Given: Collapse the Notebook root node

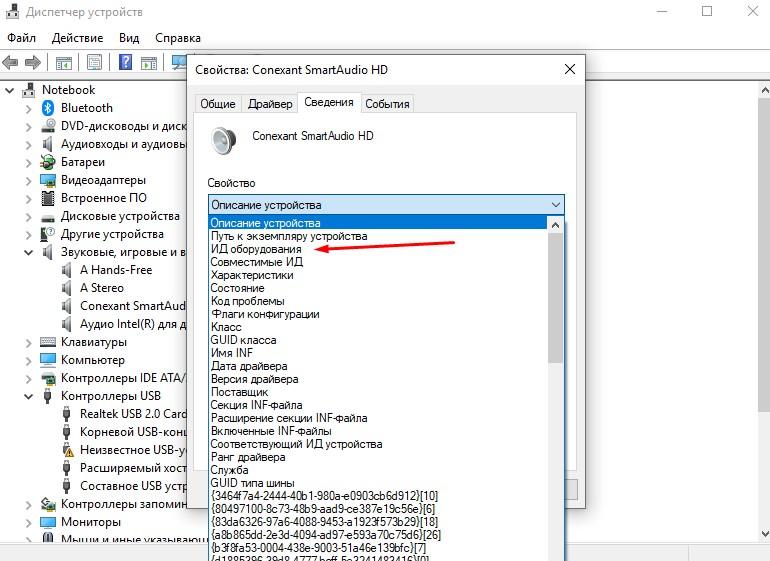Looking at the screenshot, I should point(10,90).
